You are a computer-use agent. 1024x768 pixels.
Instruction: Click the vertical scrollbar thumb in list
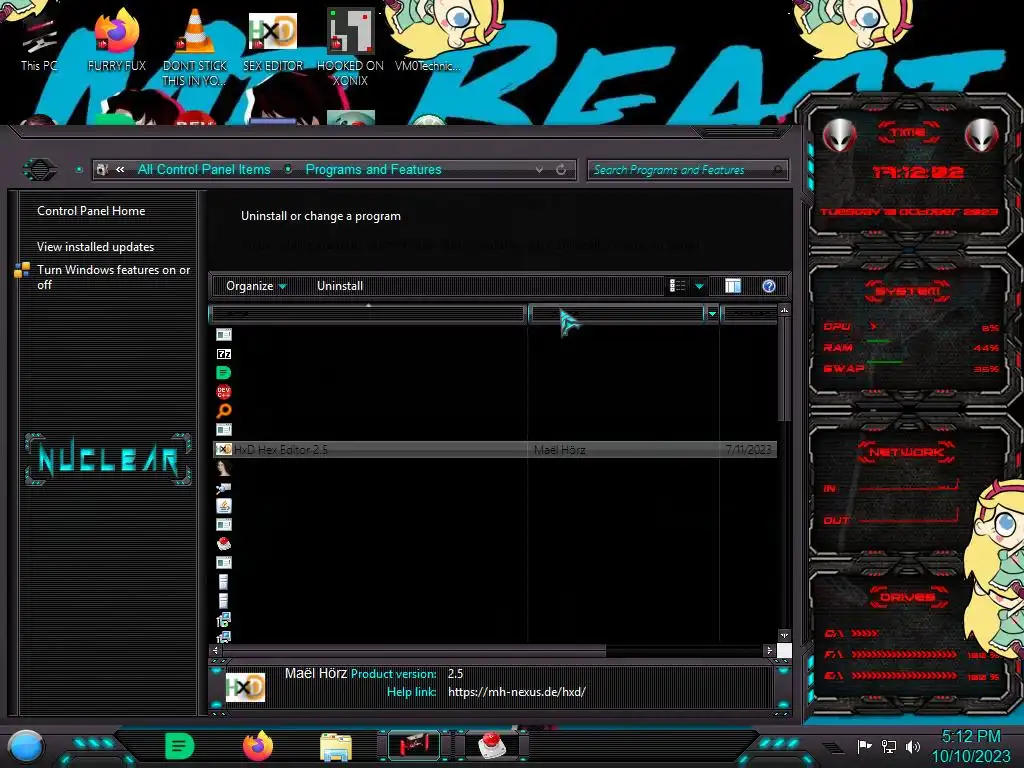[x=784, y=369]
